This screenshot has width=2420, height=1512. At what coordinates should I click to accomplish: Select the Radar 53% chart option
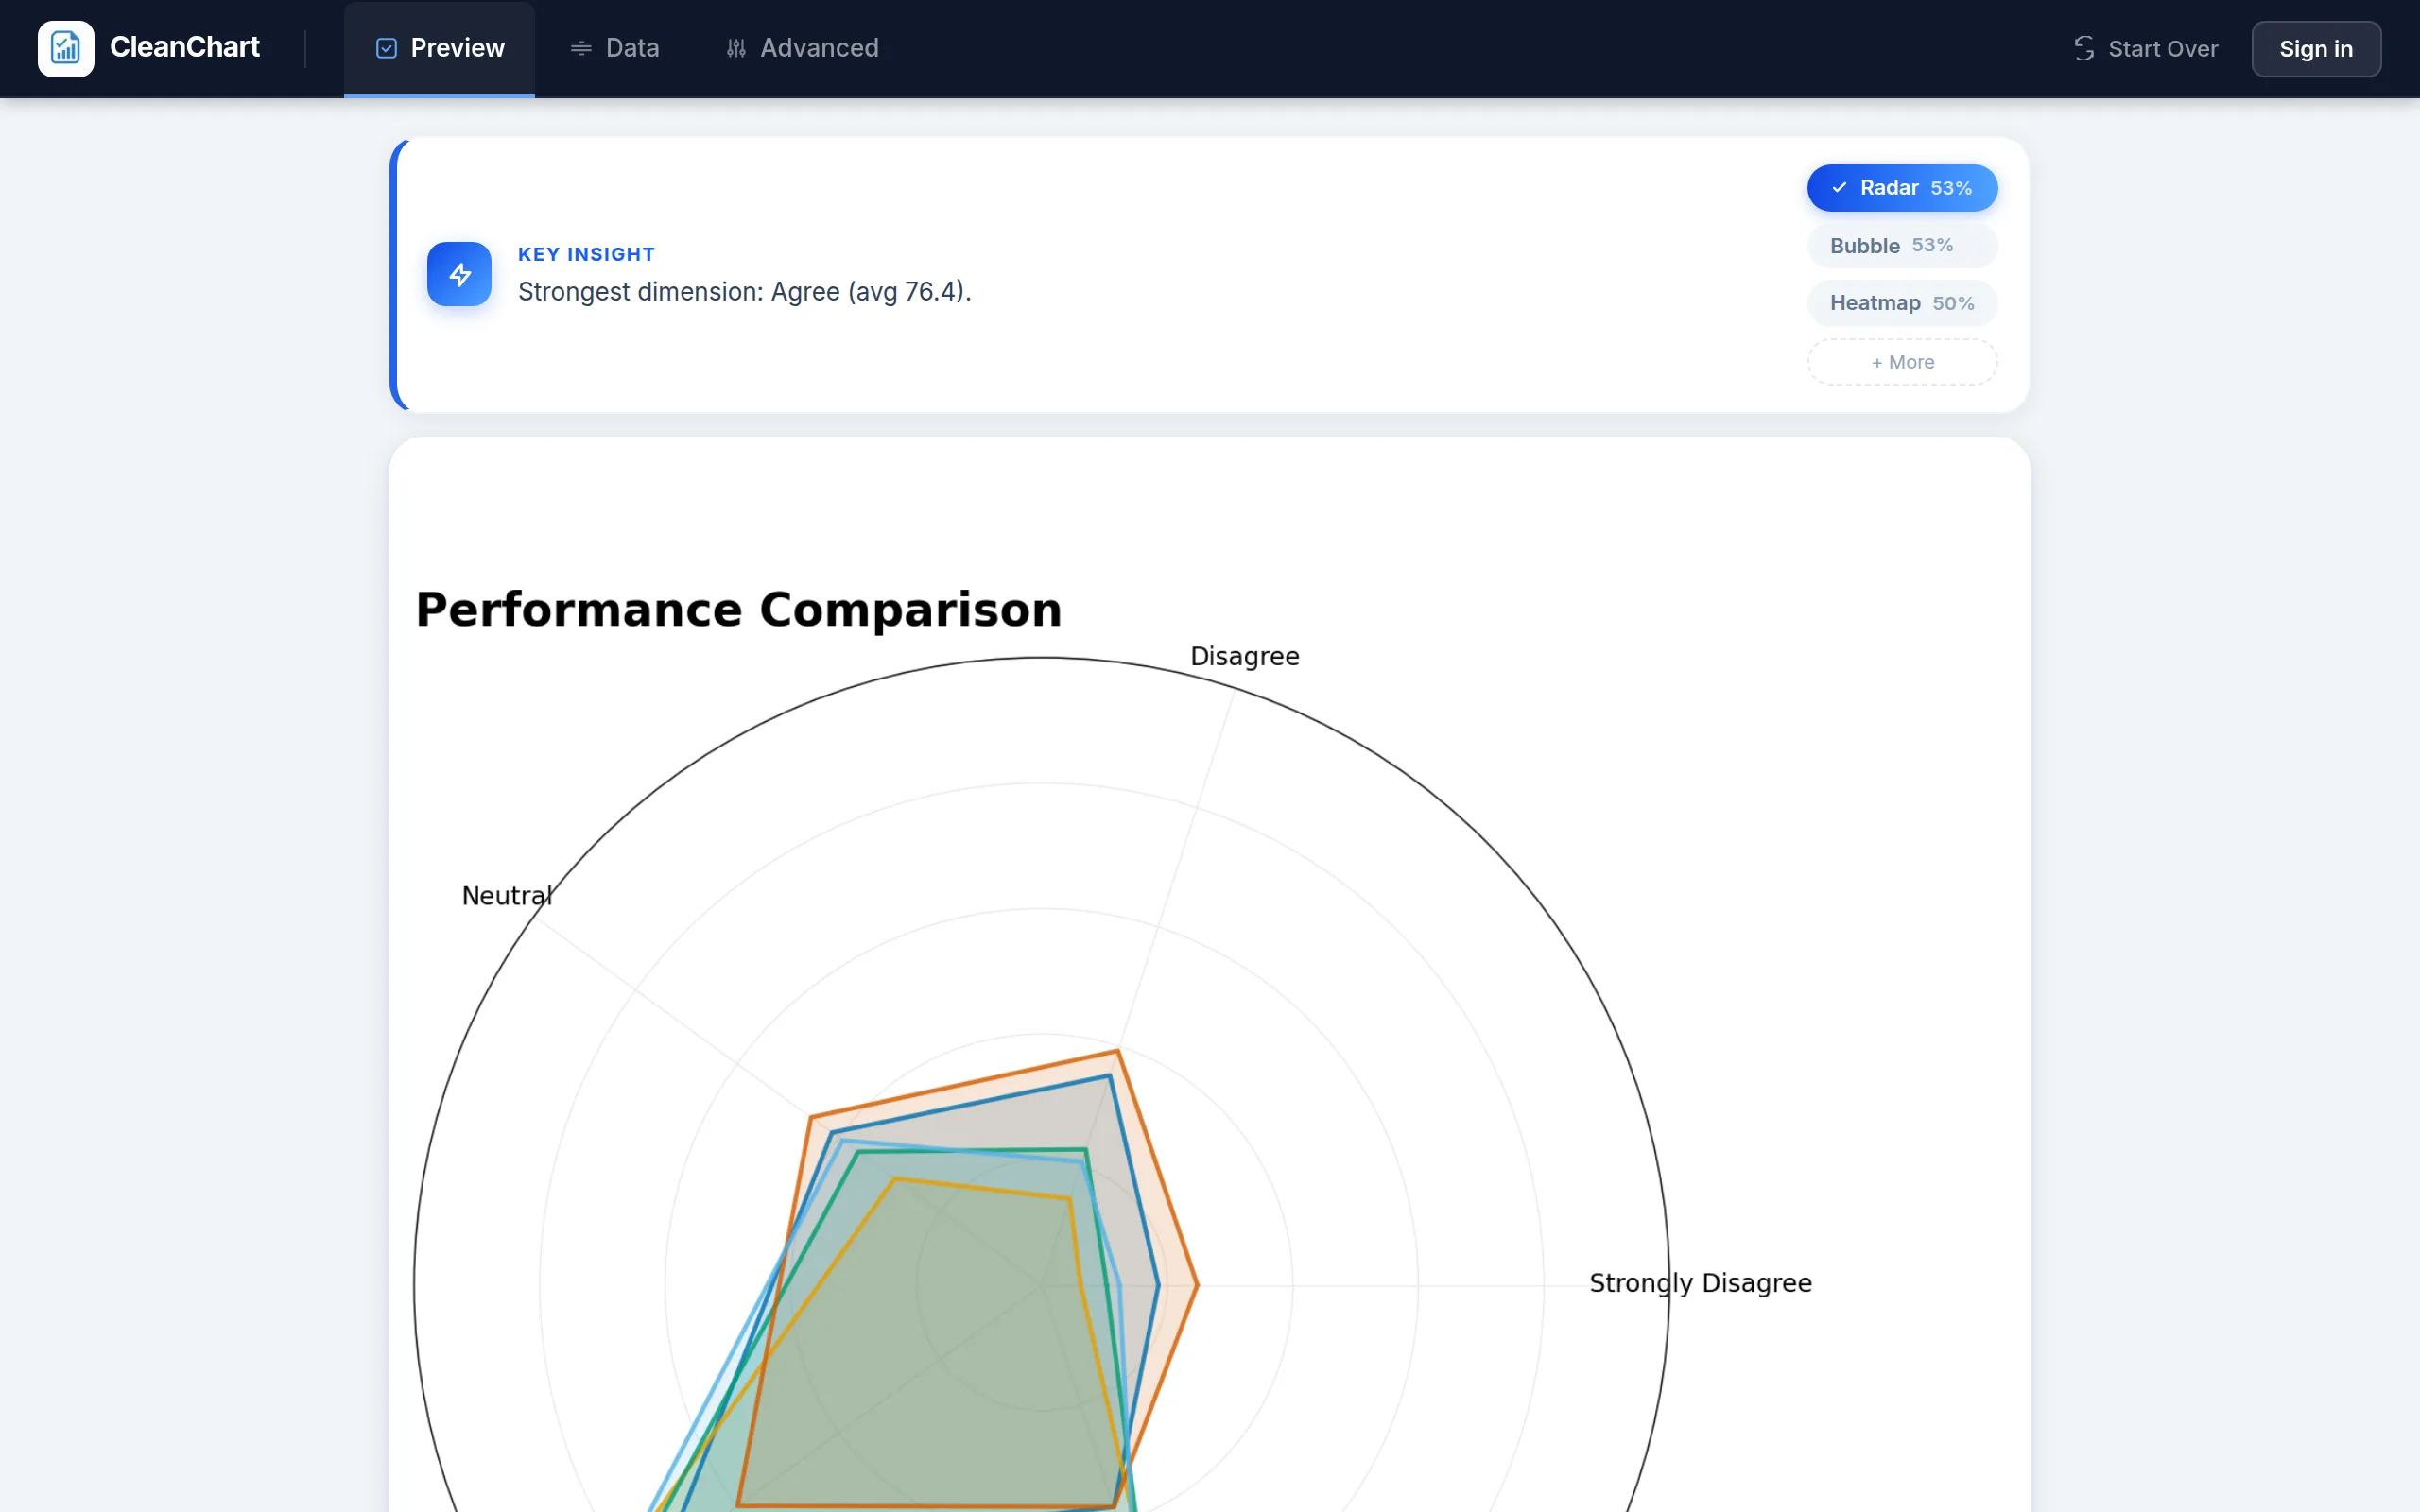(x=1902, y=188)
